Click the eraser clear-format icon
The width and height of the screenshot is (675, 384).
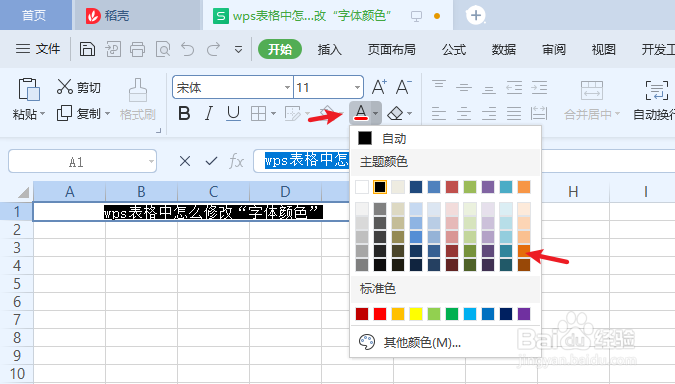395,114
